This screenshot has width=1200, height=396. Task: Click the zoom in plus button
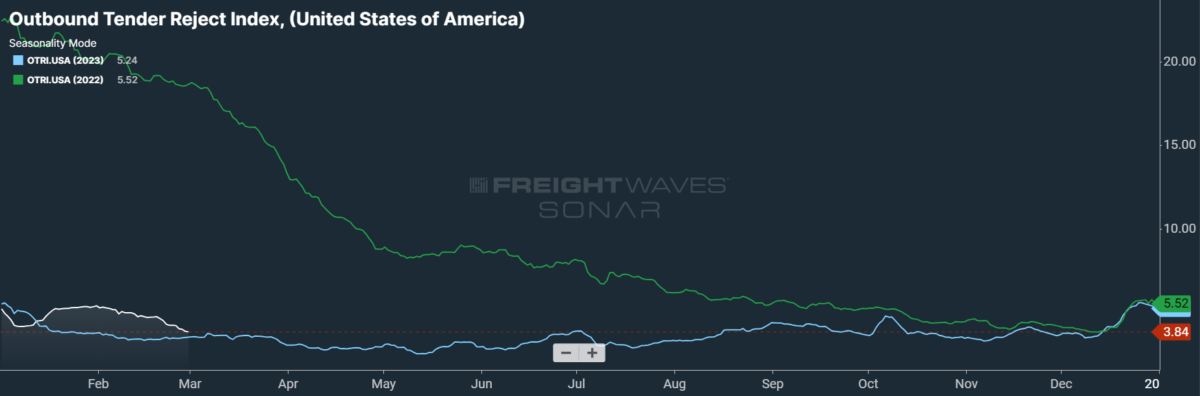[x=592, y=352]
